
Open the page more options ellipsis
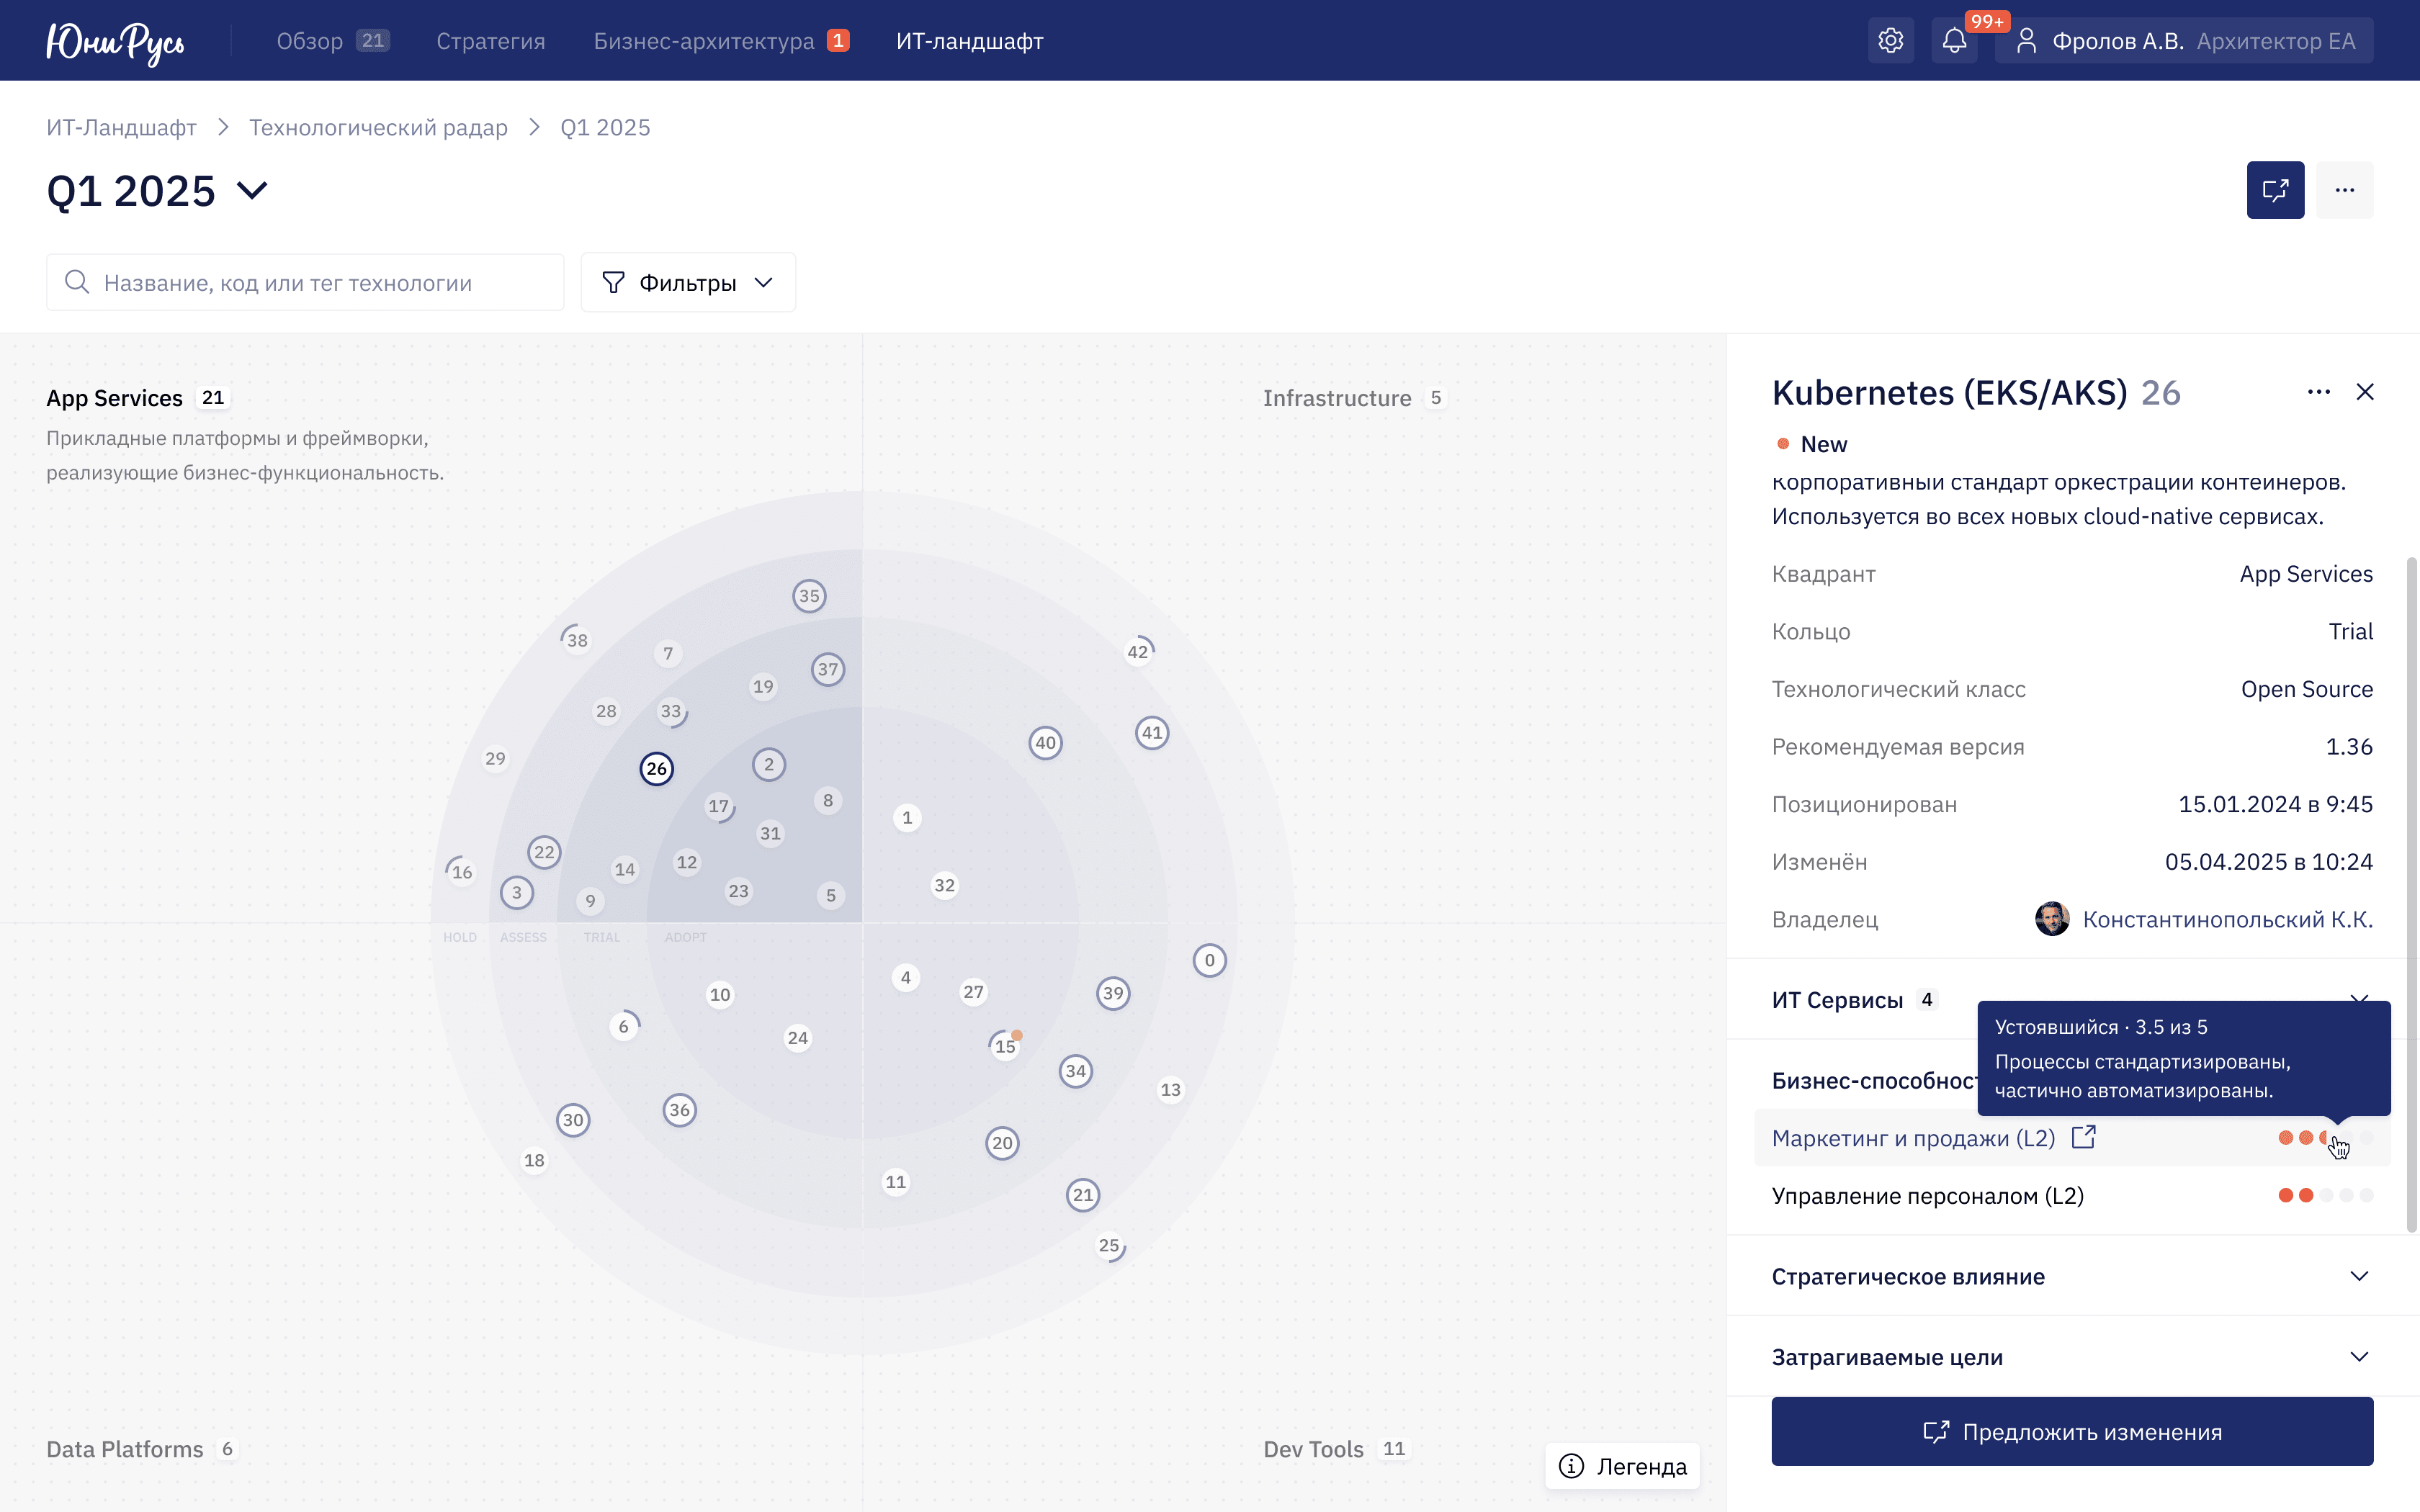click(x=2345, y=190)
